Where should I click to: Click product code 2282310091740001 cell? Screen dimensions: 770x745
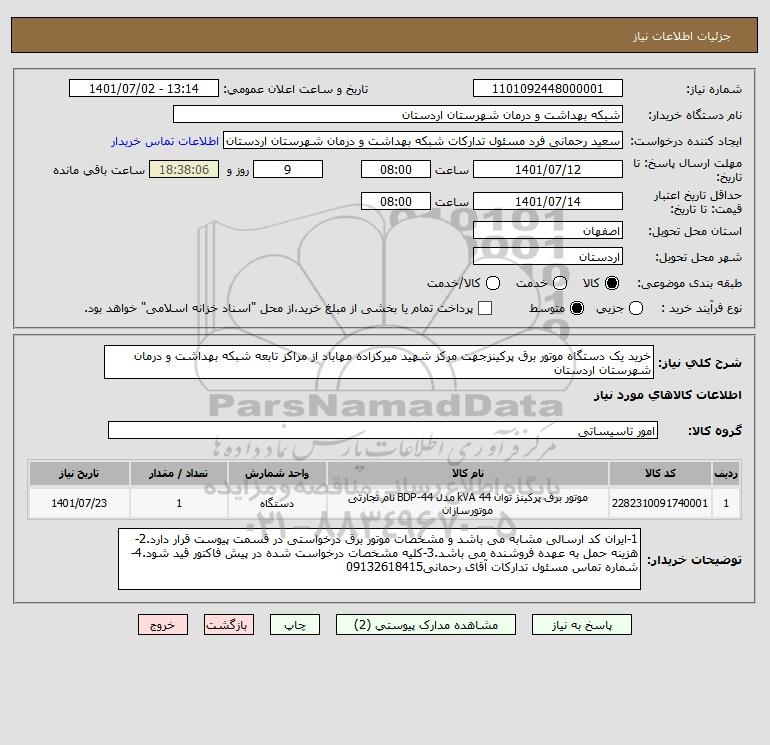pyautogui.click(x=660, y=503)
